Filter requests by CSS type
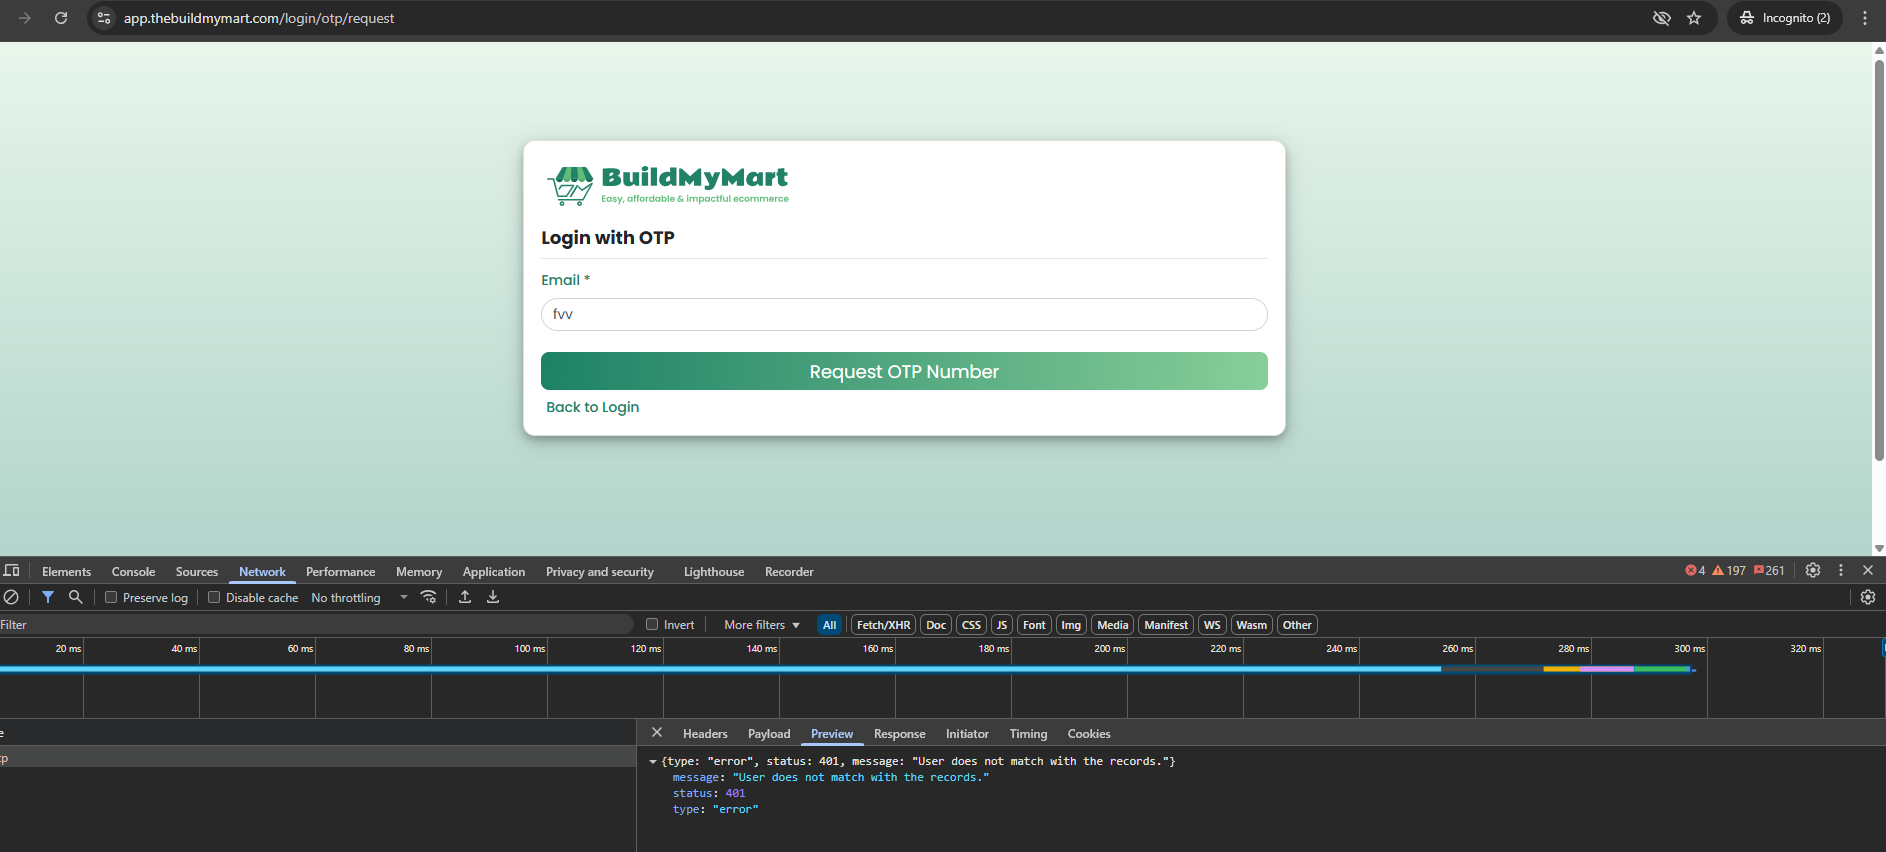Viewport: 1886px width, 852px height. click(x=971, y=625)
